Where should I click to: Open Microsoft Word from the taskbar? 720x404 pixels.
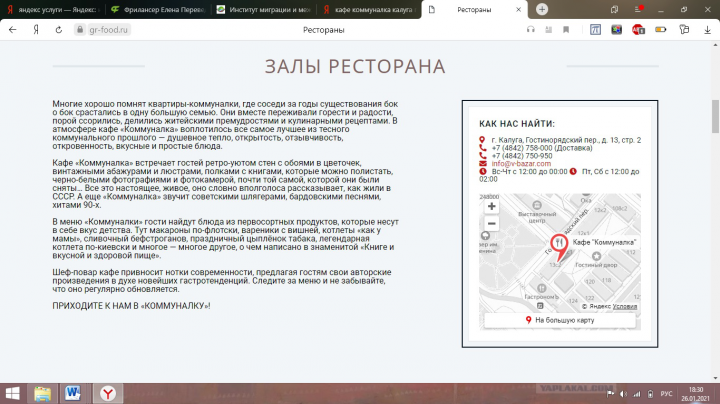73,393
